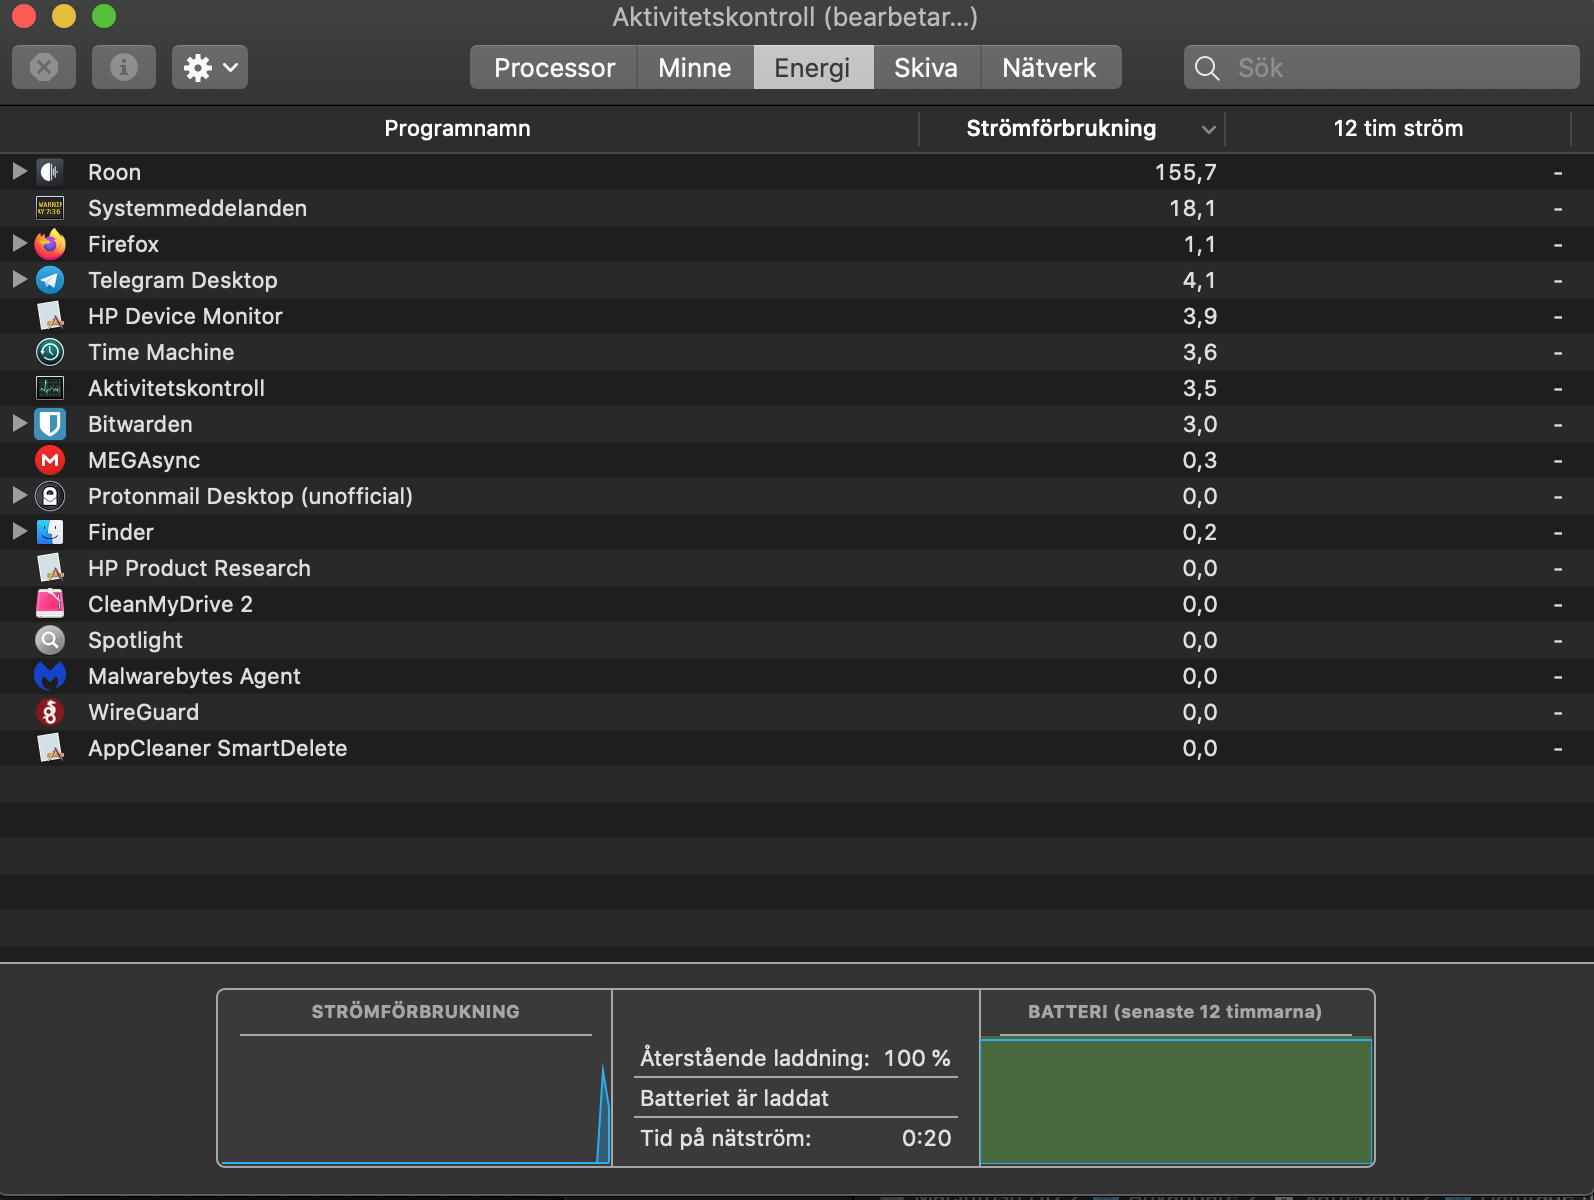The height and width of the screenshot is (1200, 1594).
Task: Select the Energi tab
Action: point(813,67)
